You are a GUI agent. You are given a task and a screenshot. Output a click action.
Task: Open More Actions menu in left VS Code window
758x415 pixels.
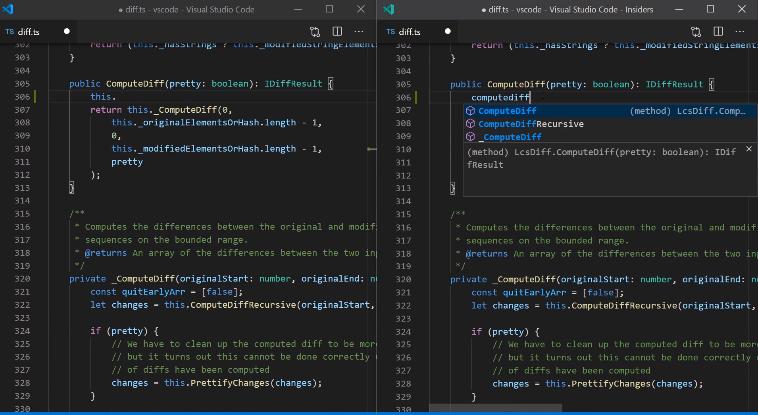tap(360, 32)
